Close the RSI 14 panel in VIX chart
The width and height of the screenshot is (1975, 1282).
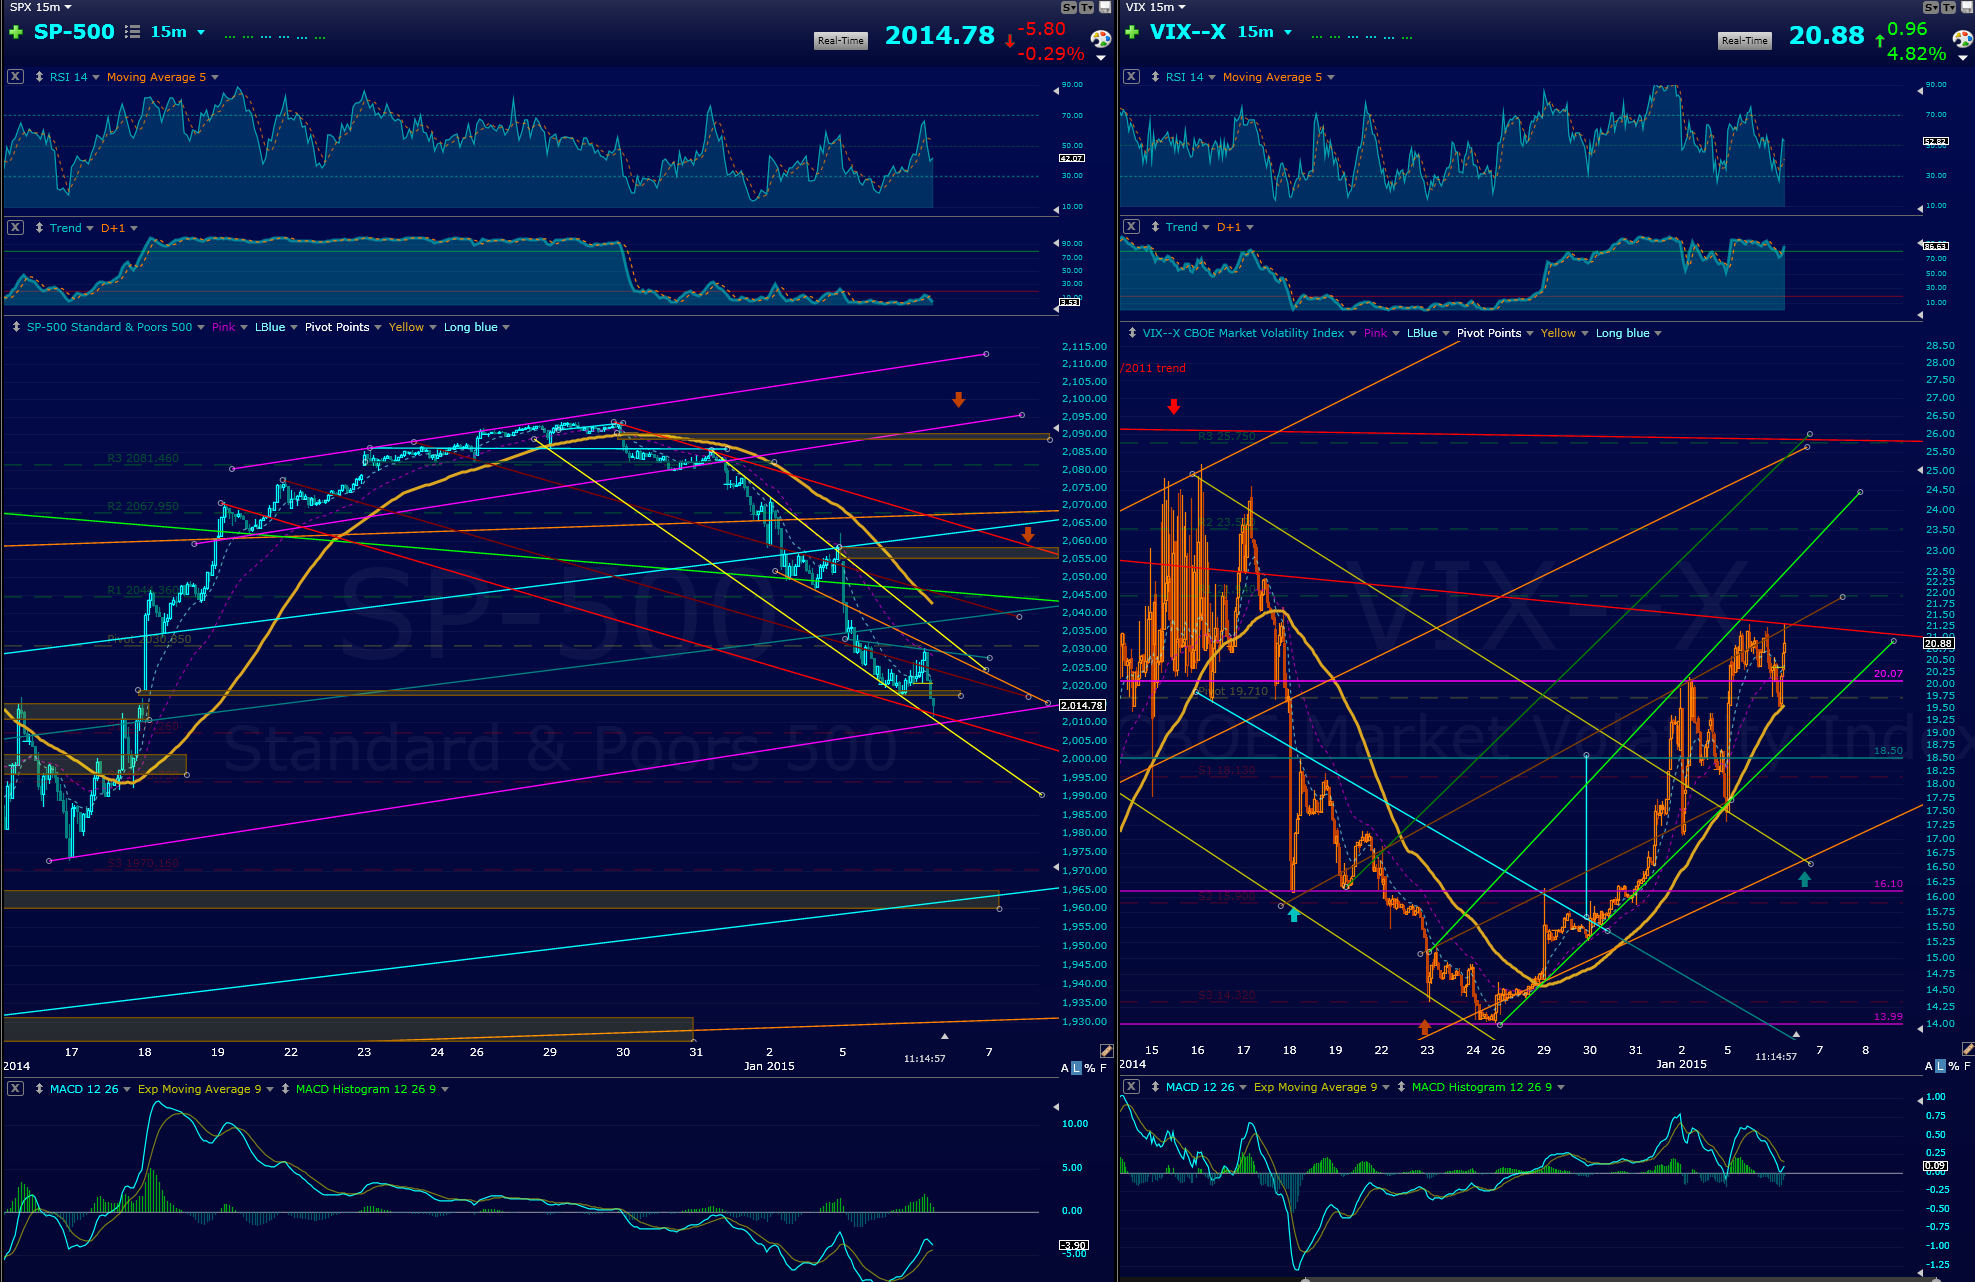pos(1131,76)
